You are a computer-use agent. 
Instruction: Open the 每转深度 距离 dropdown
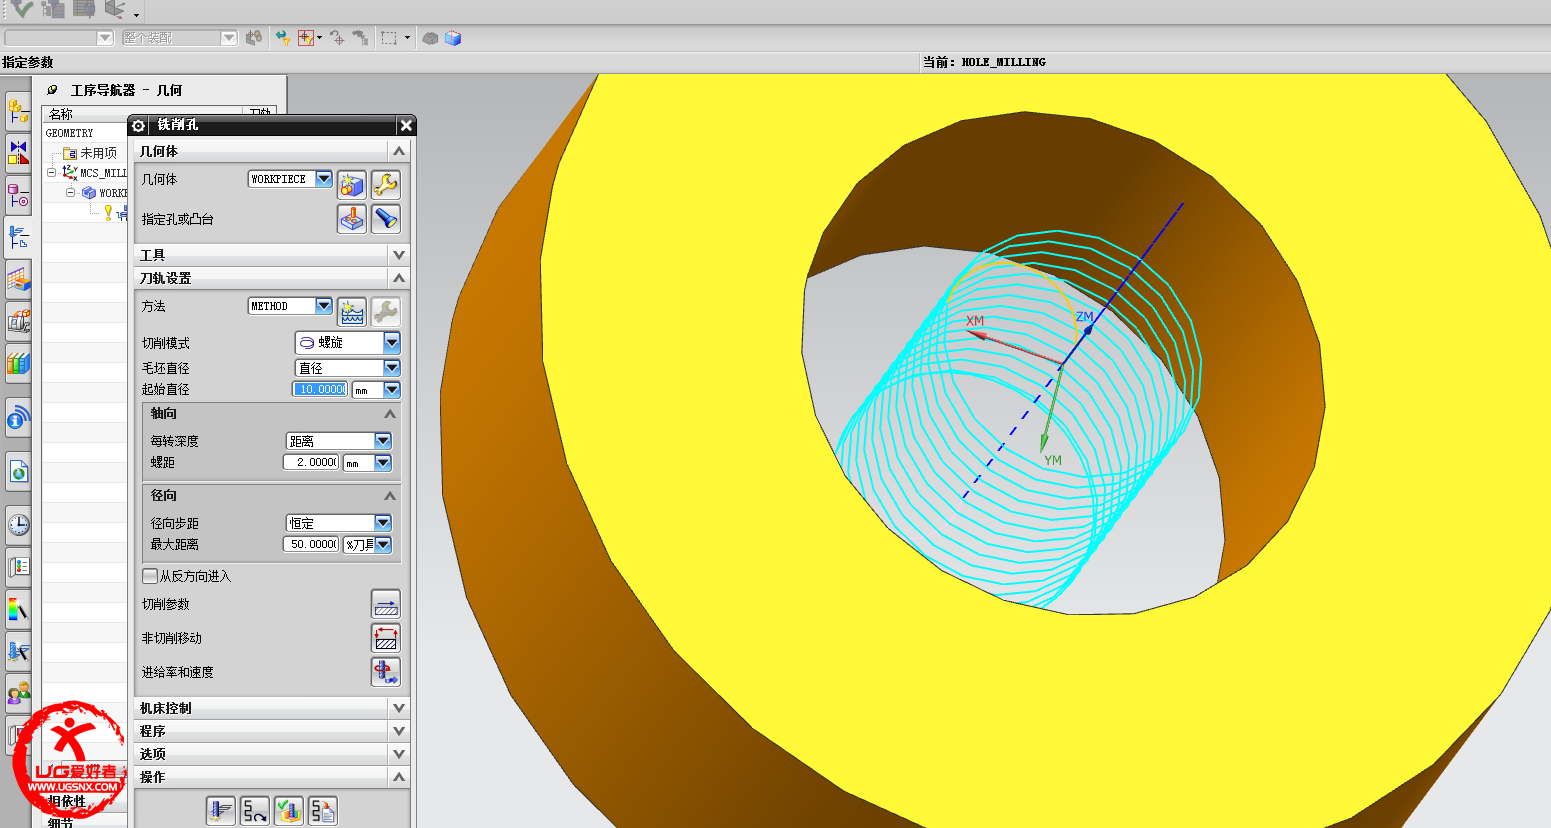coord(383,441)
